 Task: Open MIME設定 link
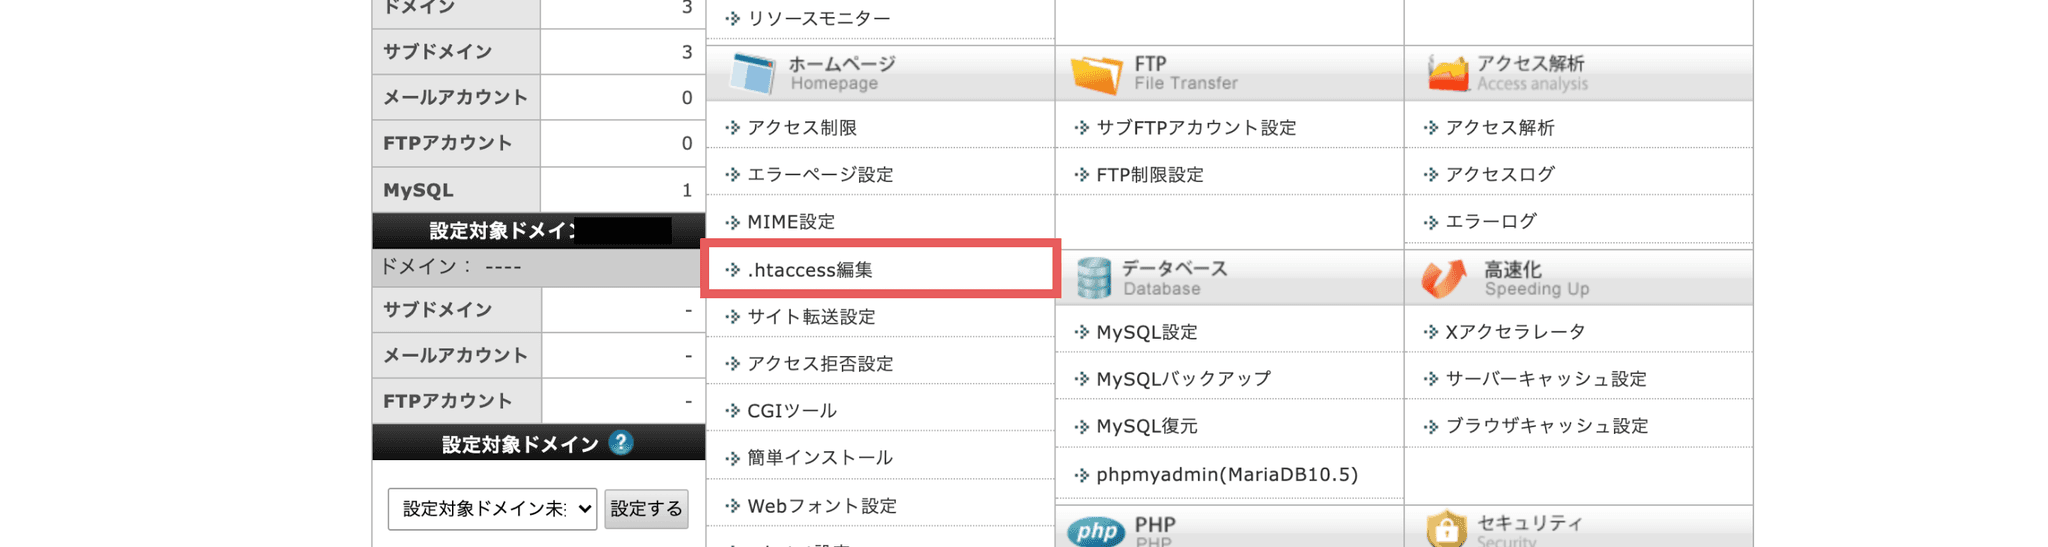click(x=791, y=221)
